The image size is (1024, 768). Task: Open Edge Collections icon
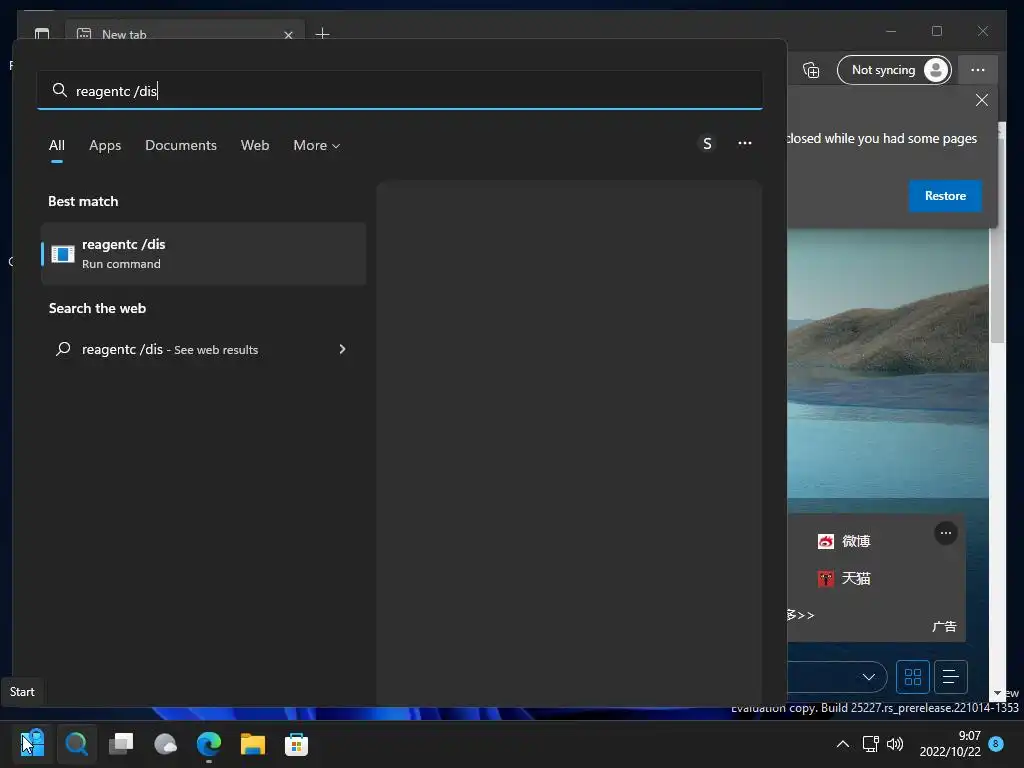(811, 70)
